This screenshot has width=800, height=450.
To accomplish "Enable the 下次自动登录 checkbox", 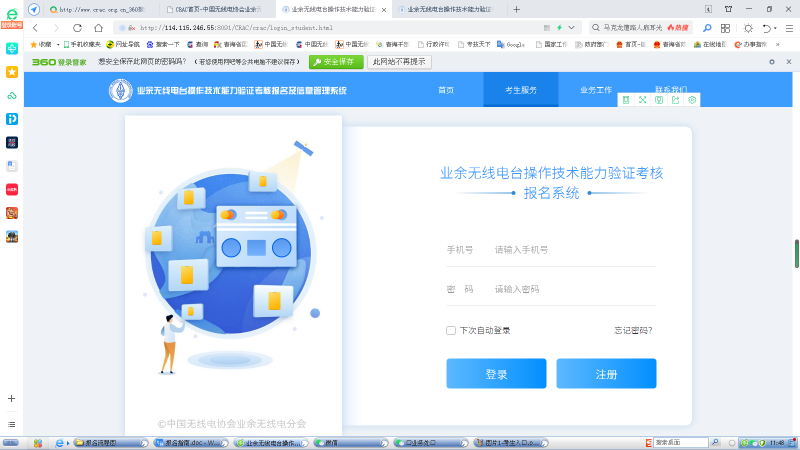I will pyautogui.click(x=451, y=330).
